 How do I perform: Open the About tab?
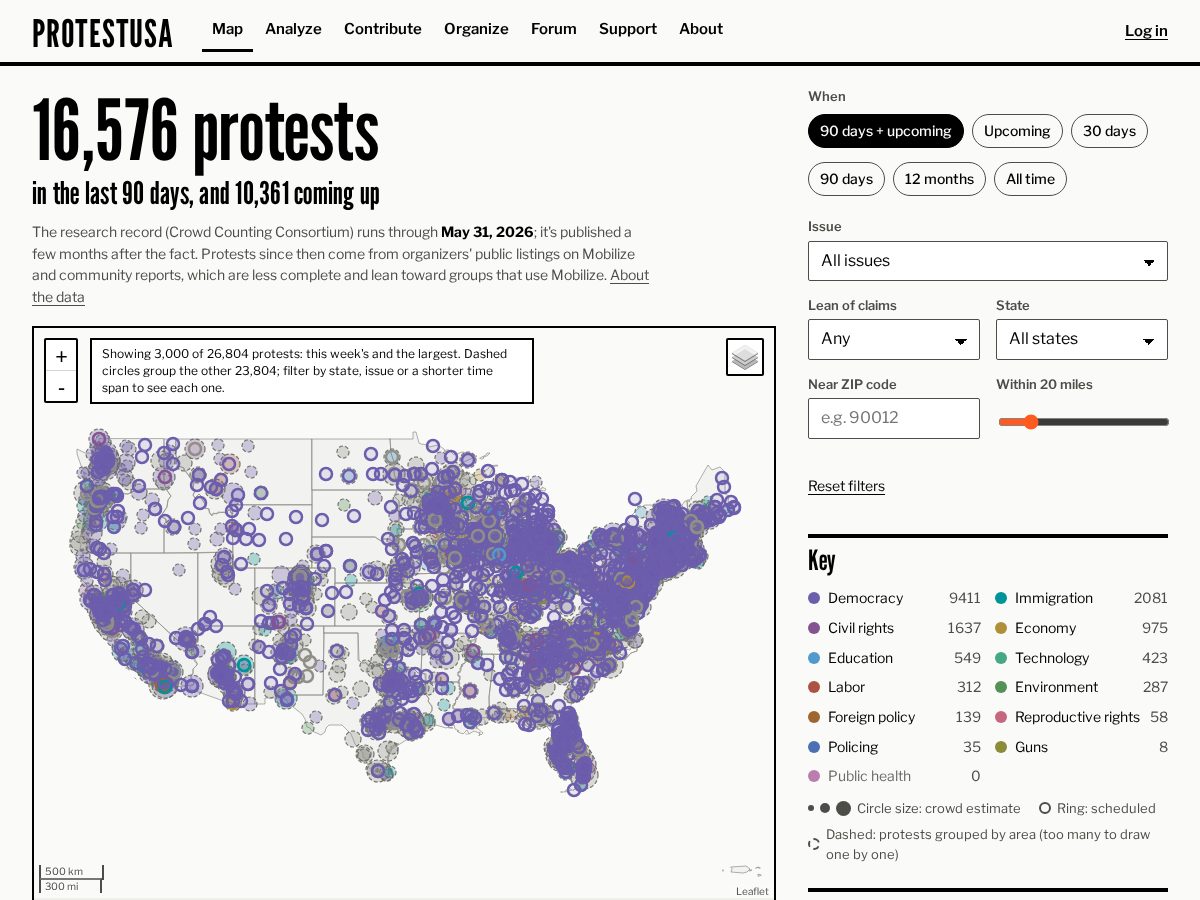701,29
